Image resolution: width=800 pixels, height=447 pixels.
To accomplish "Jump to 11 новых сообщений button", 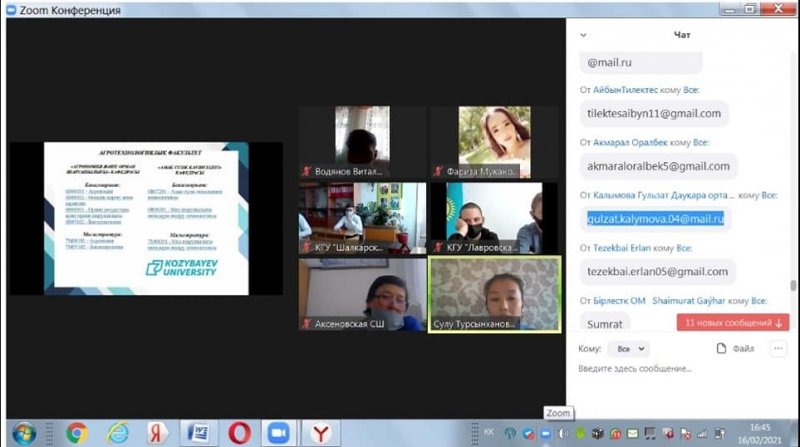I will tap(733, 322).
